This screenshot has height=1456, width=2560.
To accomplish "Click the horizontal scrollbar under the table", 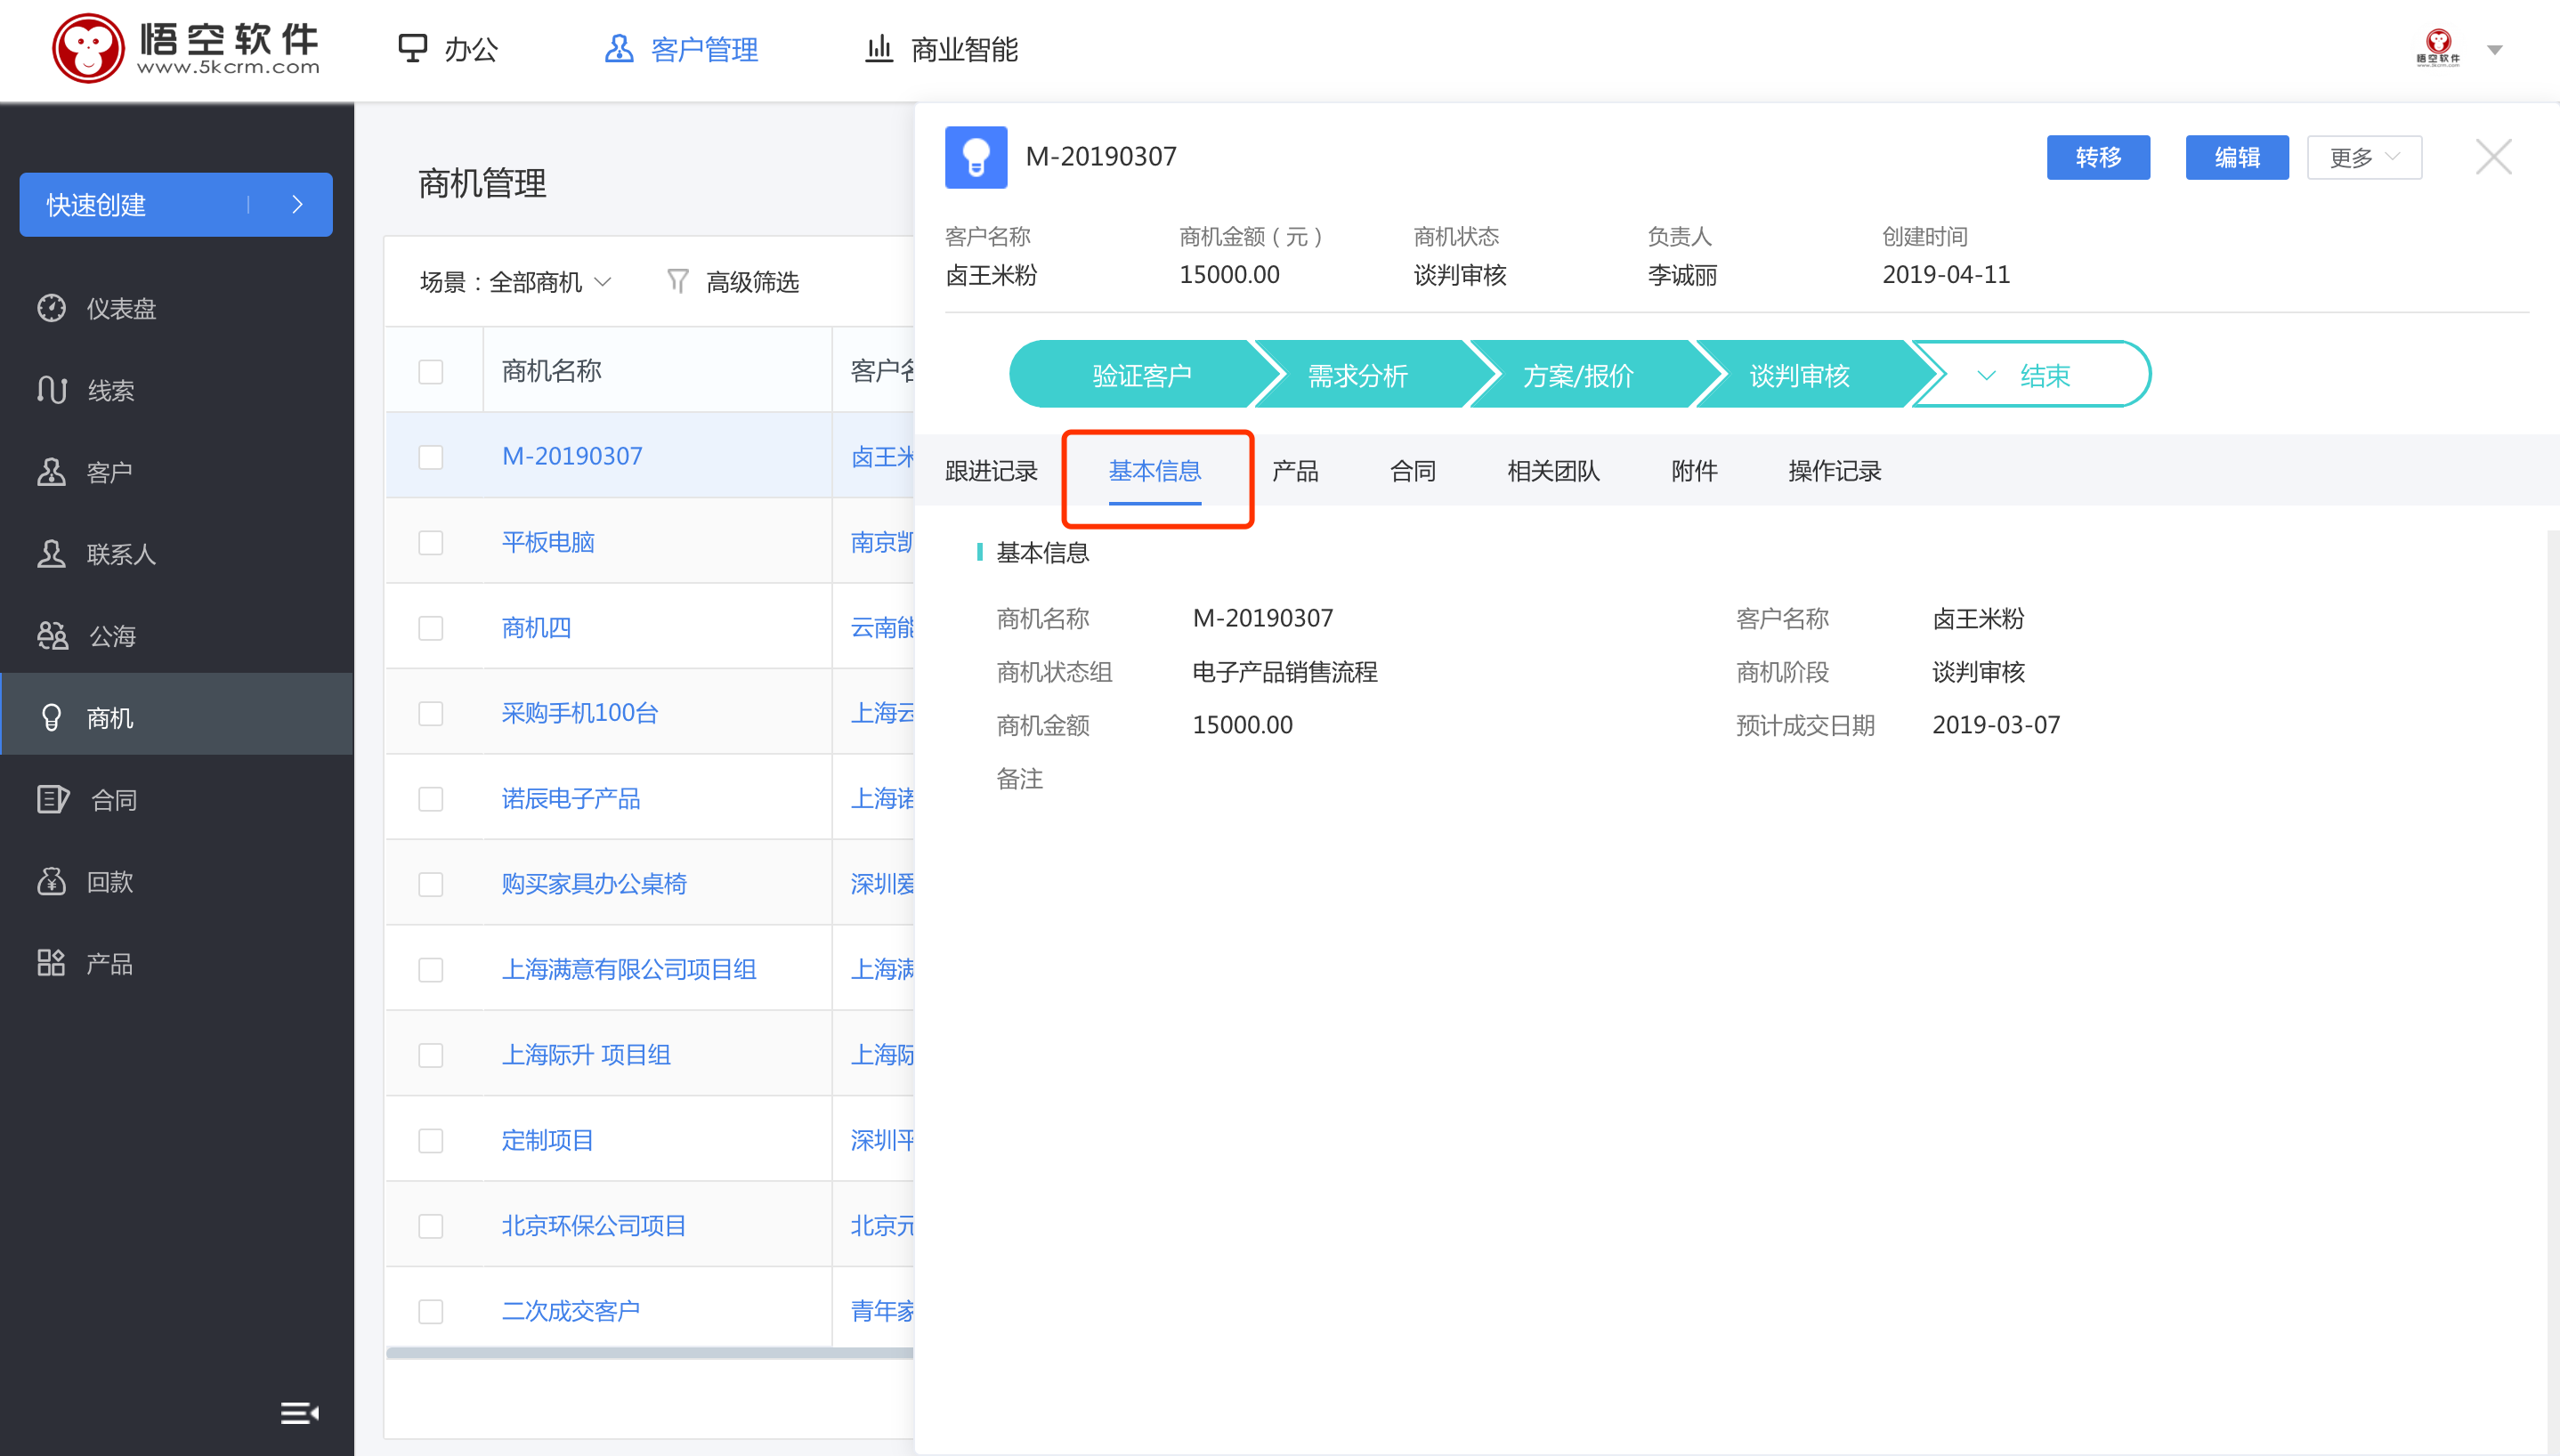I will click(650, 1353).
